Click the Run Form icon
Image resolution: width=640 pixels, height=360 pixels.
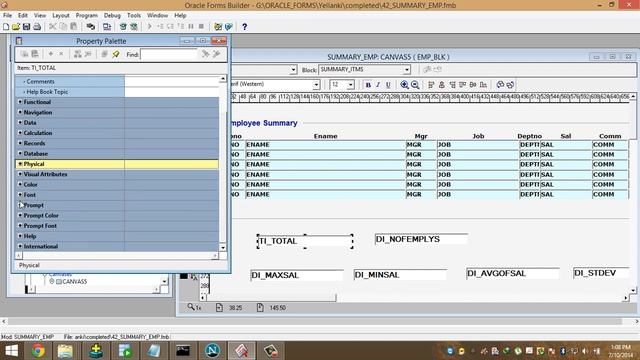click(107, 27)
